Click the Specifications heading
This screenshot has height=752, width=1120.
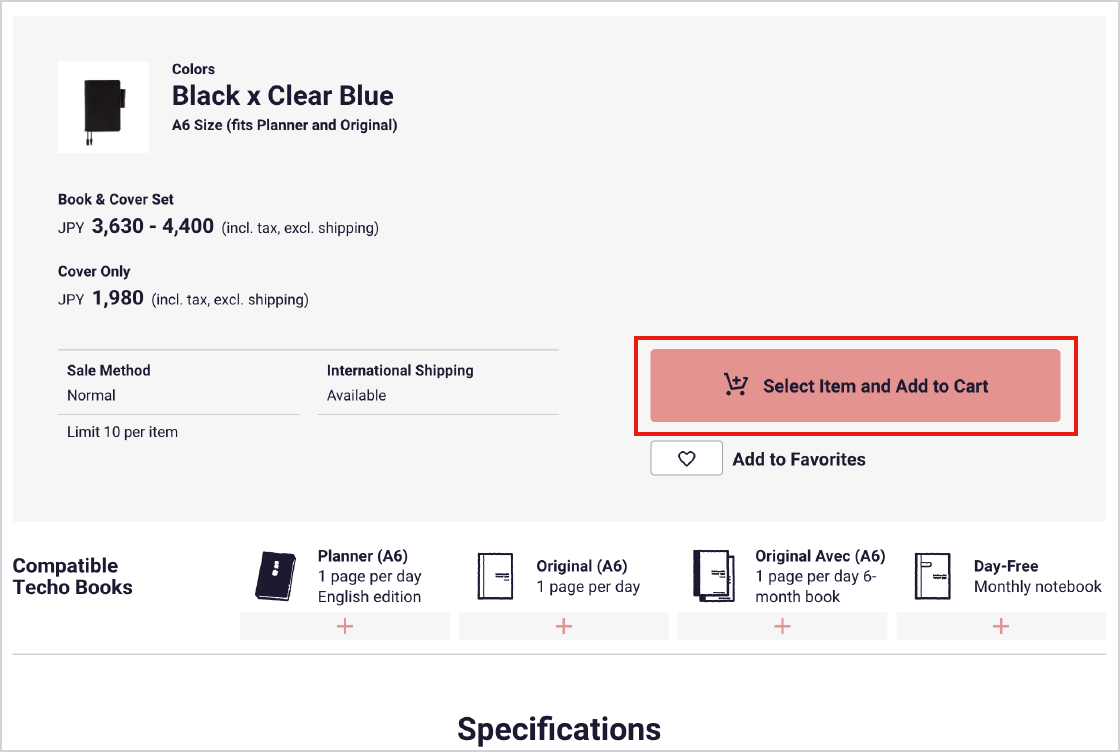pyautogui.click(x=559, y=729)
